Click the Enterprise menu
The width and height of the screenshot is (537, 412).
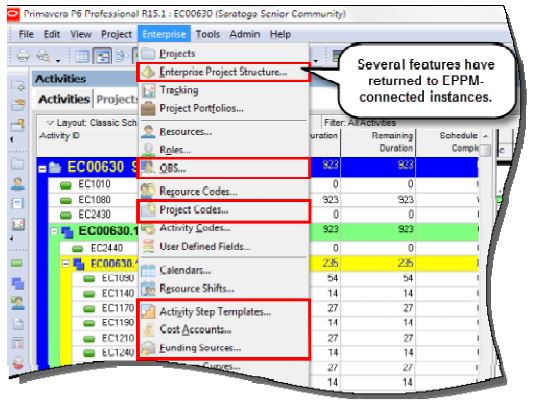click(x=164, y=34)
